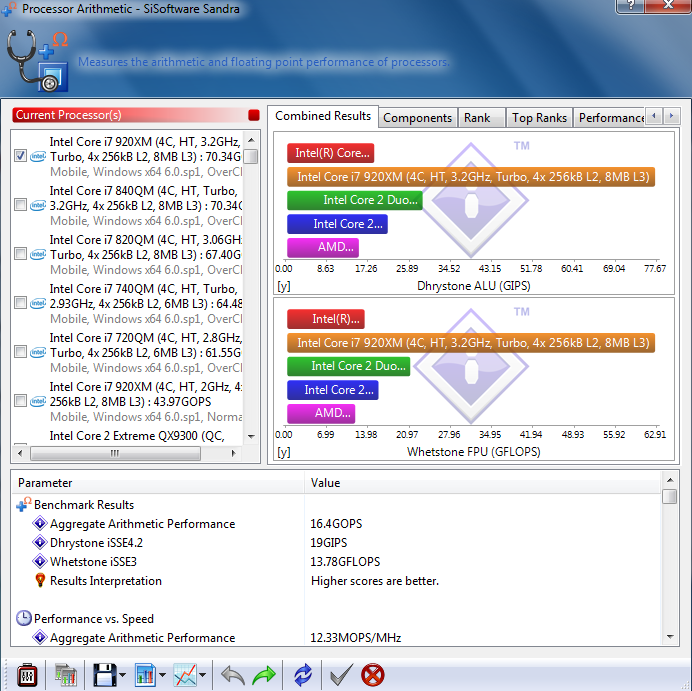Click the help question mark title button

pyautogui.click(x=630, y=5)
